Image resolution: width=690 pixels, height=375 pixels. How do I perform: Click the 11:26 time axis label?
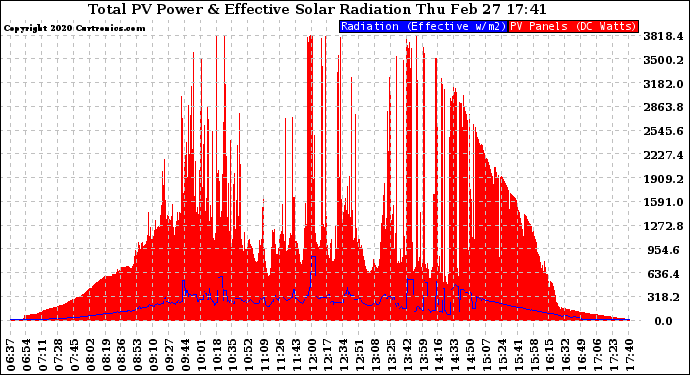click(281, 355)
